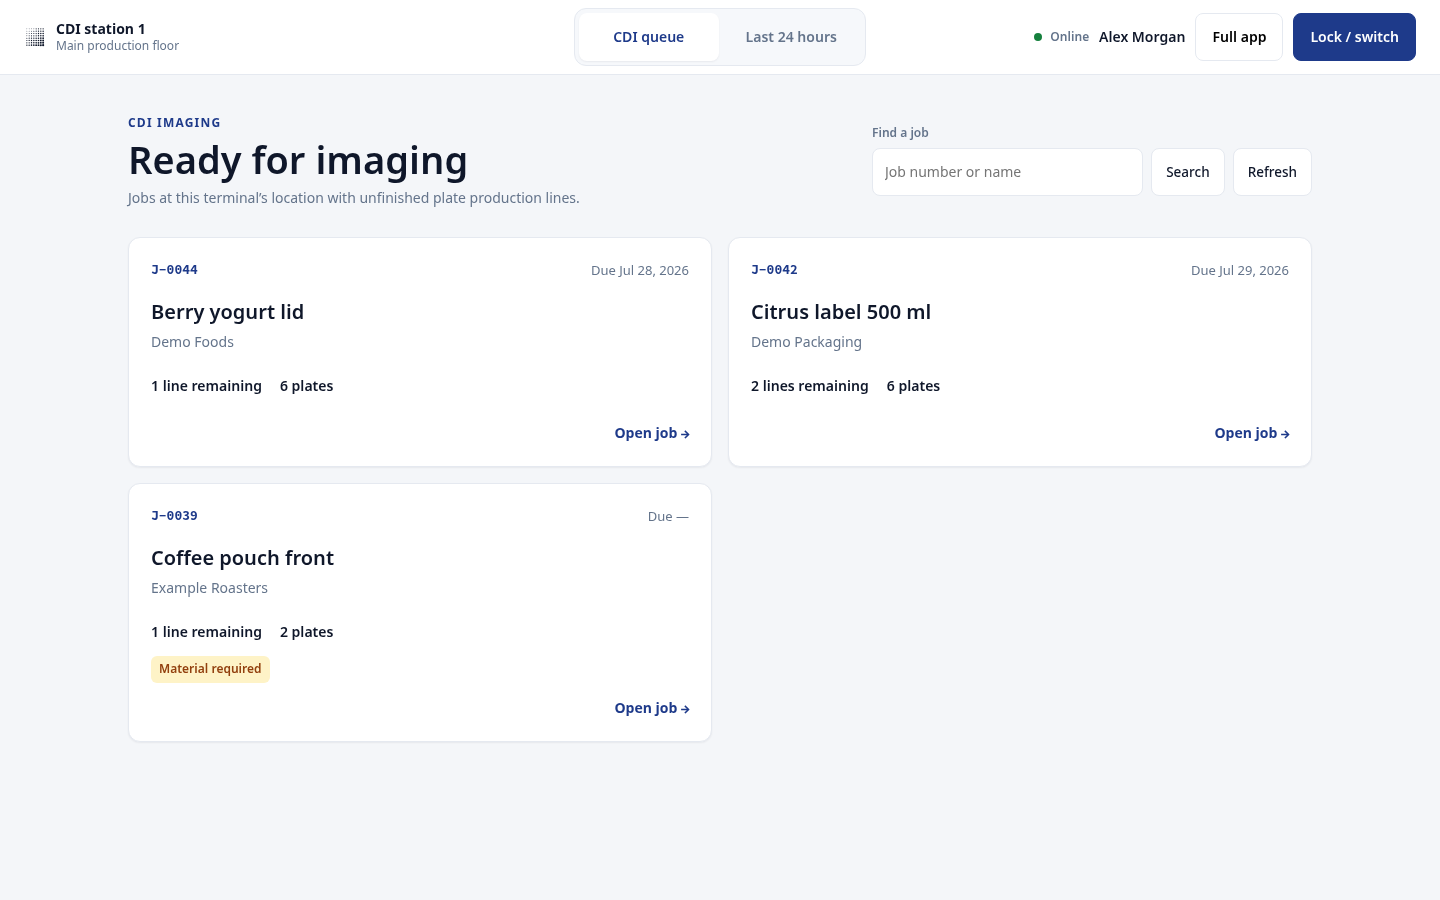Refresh the job queue
Viewport: 1440px width, 900px height.
click(1272, 172)
